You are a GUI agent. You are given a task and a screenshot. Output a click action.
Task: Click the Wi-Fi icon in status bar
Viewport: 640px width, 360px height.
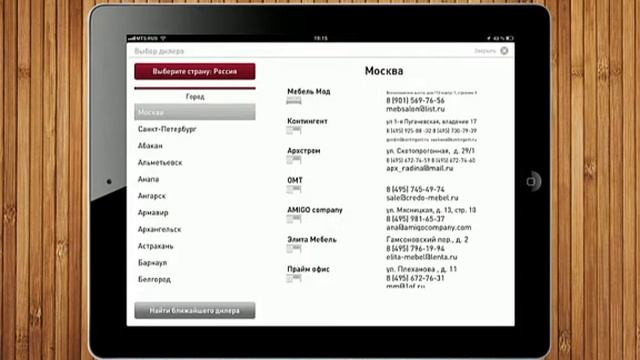pyautogui.click(x=163, y=38)
